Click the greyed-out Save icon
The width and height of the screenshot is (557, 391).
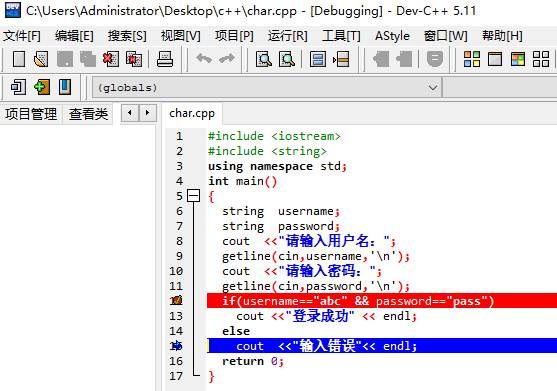click(65, 59)
